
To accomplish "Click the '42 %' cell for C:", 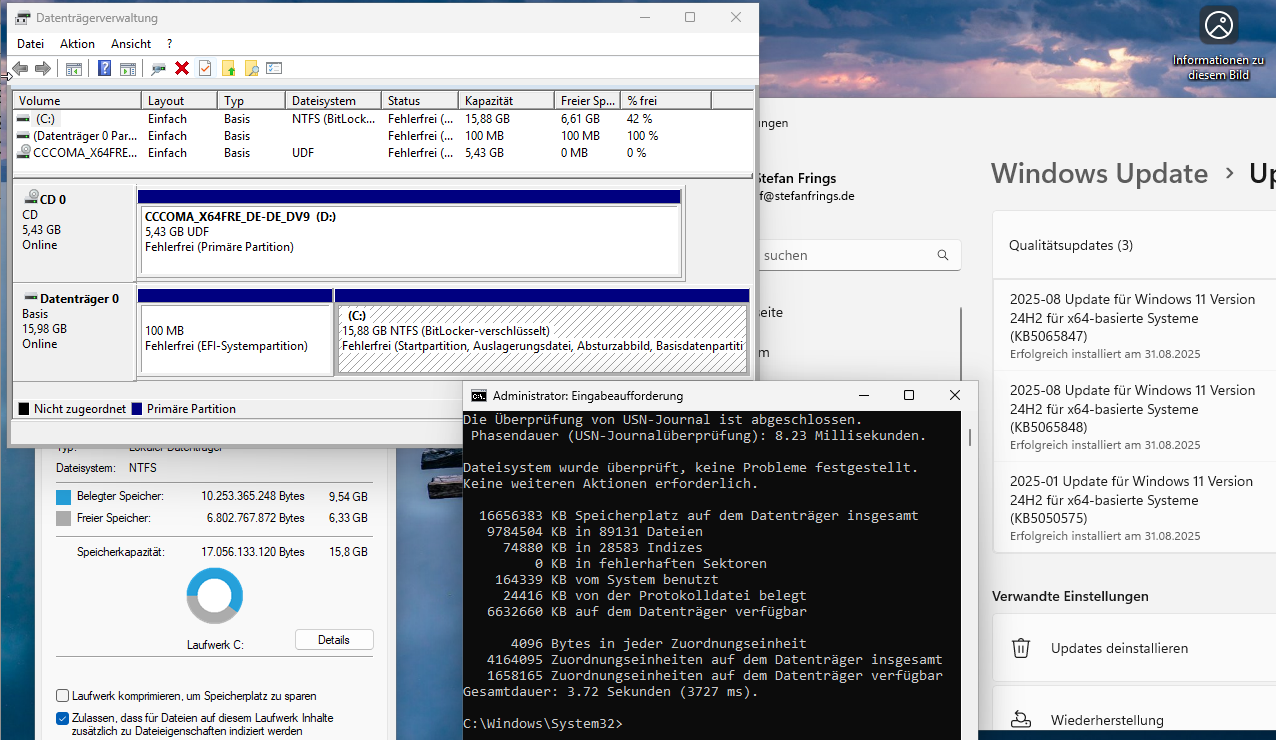I will tap(640, 118).
